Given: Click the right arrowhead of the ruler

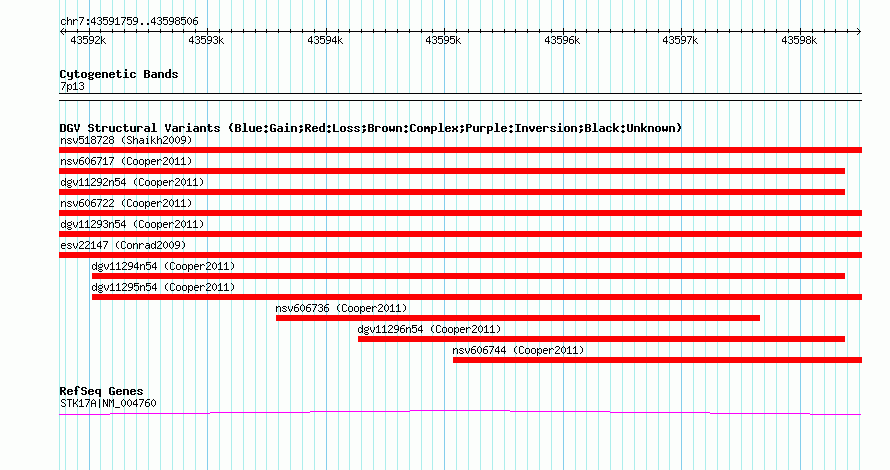Looking at the screenshot, I should 859,32.
